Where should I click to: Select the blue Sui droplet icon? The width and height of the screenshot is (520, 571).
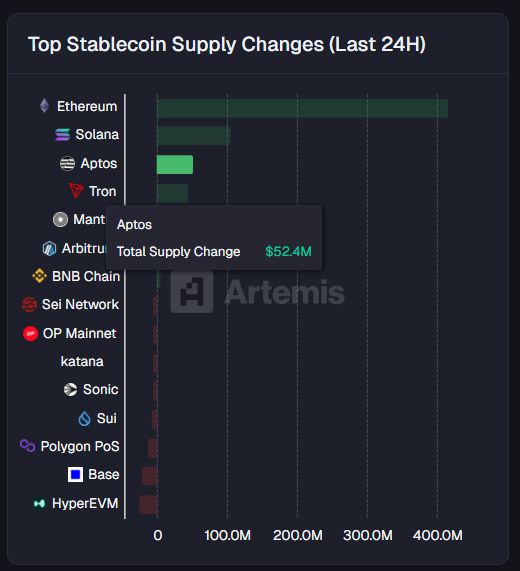(84, 418)
